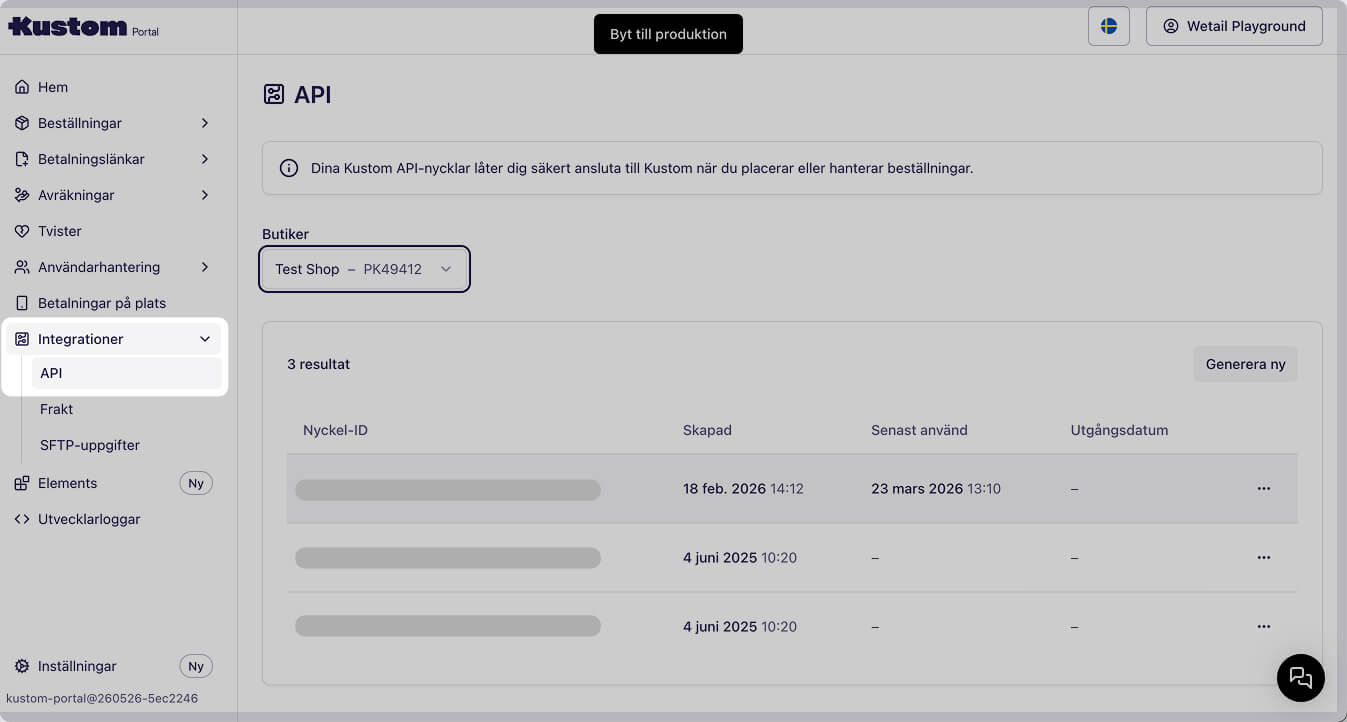Click the 18 feb. 2026 14:12 date cell
This screenshot has width=1347, height=722.
coord(743,489)
